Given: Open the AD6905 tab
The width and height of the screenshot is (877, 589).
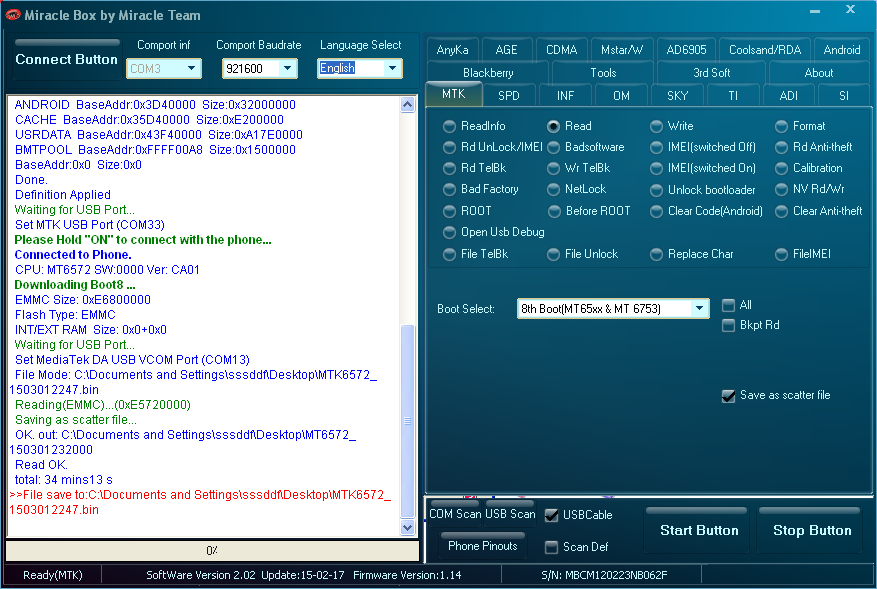Looking at the screenshot, I should [686, 50].
